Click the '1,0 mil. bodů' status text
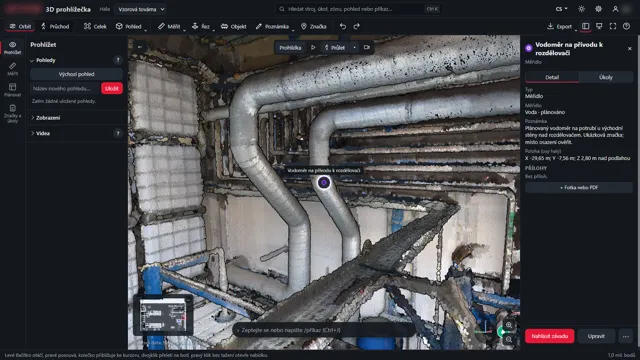Image resolution: width=640 pixels, height=360 pixels. [622, 355]
